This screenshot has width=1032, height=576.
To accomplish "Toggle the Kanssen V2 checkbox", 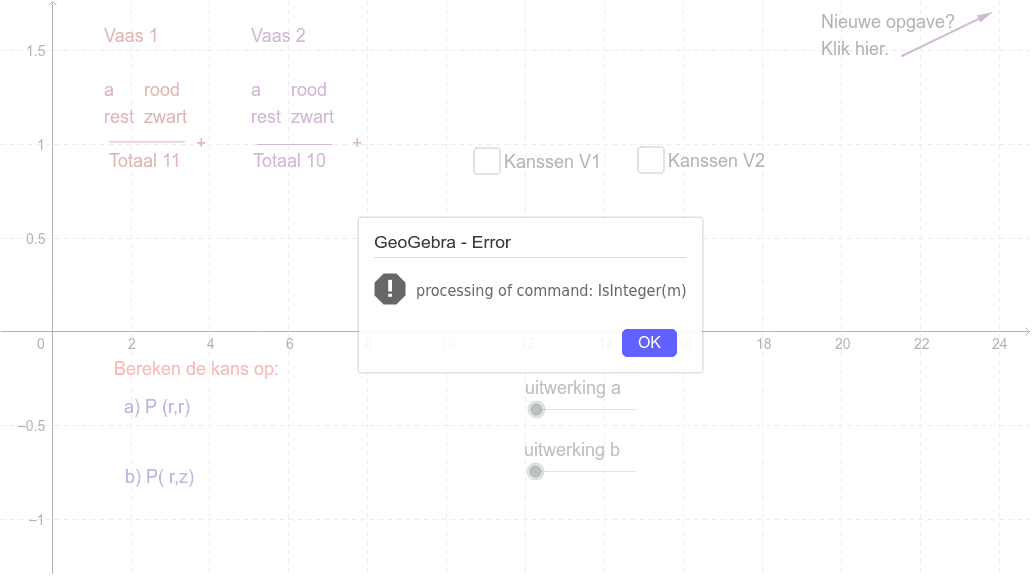I will [651, 161].
